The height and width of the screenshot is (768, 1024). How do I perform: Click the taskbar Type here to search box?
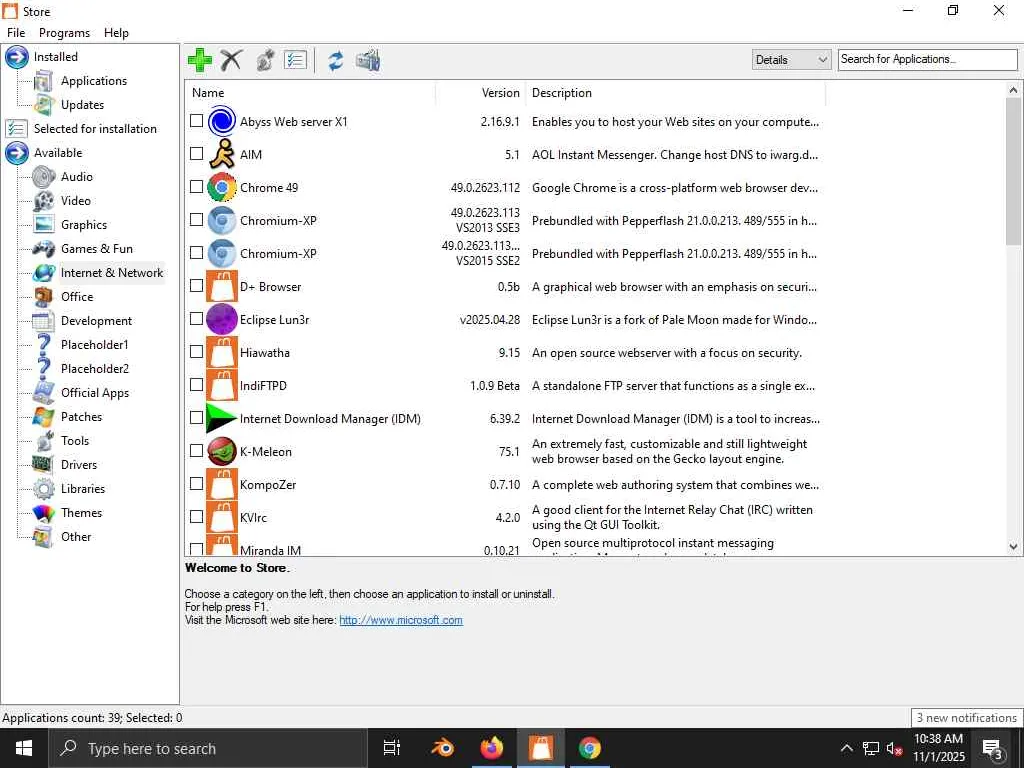tap(208, 748)
